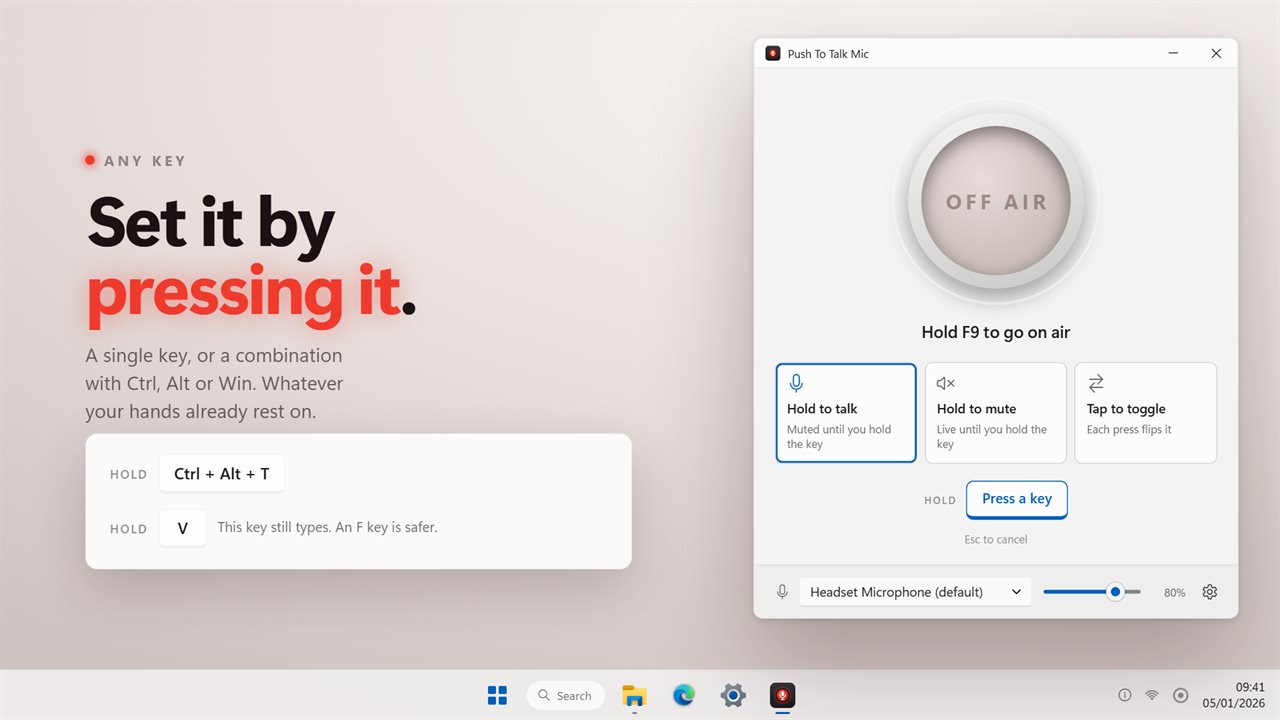Minimize the Push To Talk Mic window

click(1173, 54)
